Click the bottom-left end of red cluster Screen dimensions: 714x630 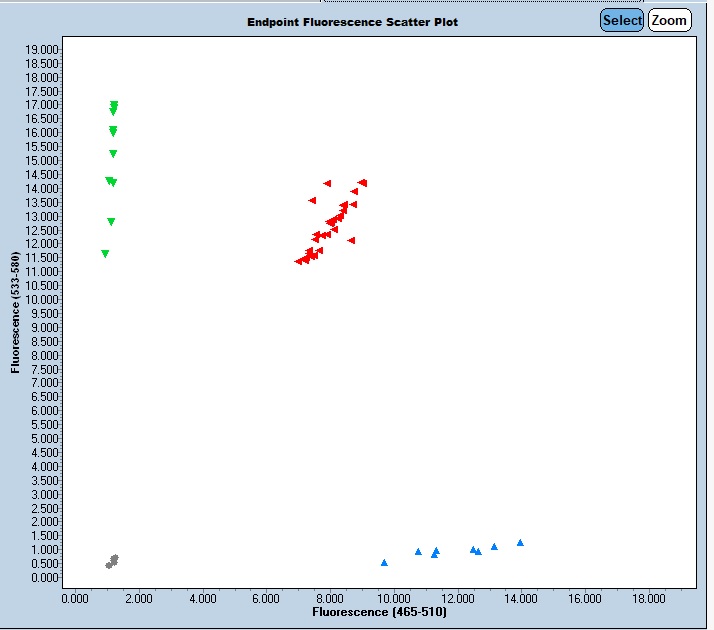pos(299,261)
